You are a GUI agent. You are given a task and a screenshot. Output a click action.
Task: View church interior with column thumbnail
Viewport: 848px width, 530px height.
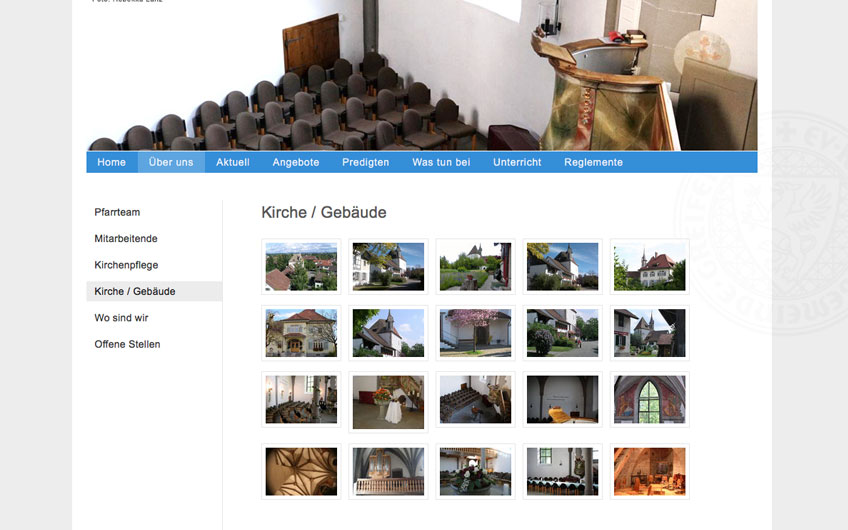click(301, 400)
